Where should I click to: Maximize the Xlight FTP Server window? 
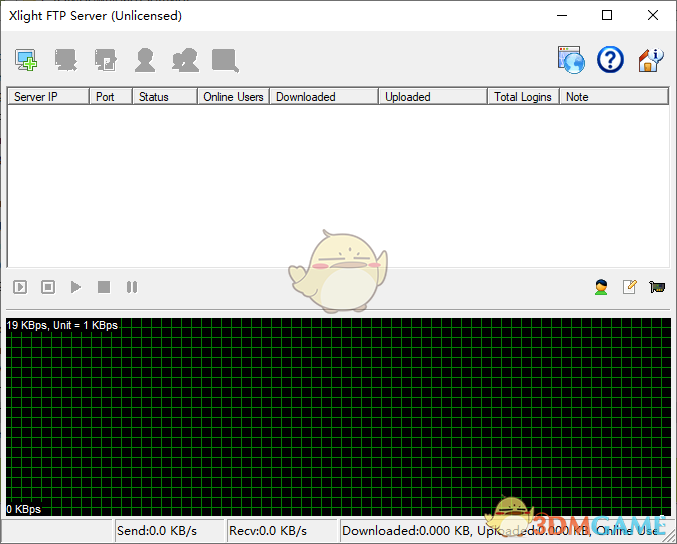tap(607, 16)
